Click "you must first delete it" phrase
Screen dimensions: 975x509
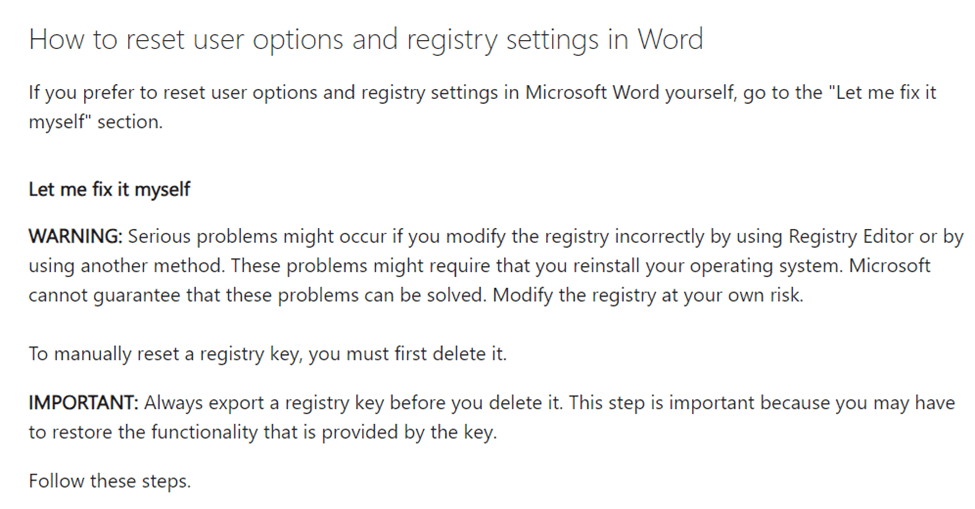(407, 354)
